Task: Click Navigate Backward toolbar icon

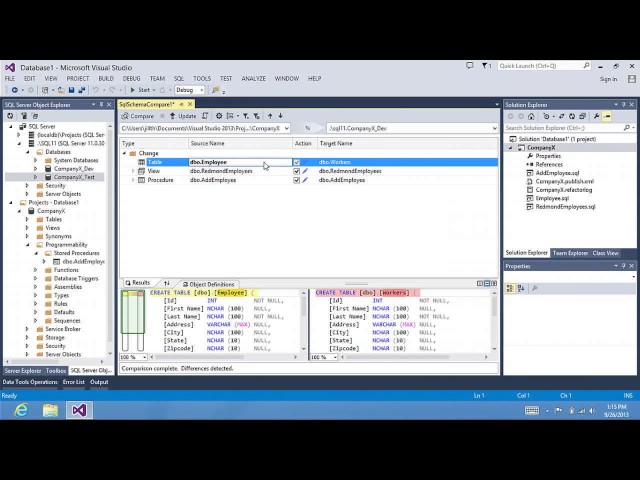Action: 15,90
